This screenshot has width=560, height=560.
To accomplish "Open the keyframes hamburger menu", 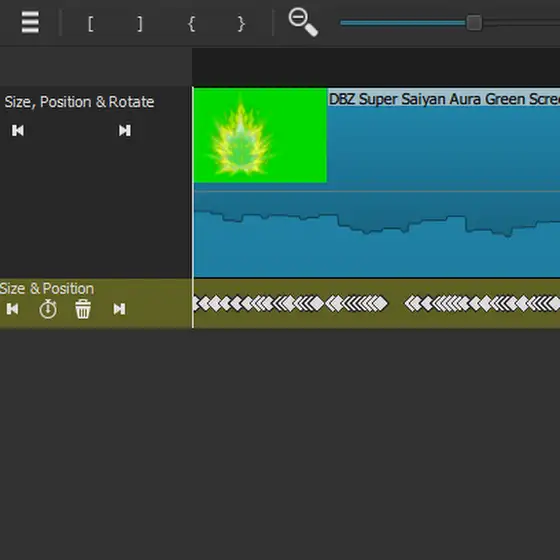I will tap(30, 22).
